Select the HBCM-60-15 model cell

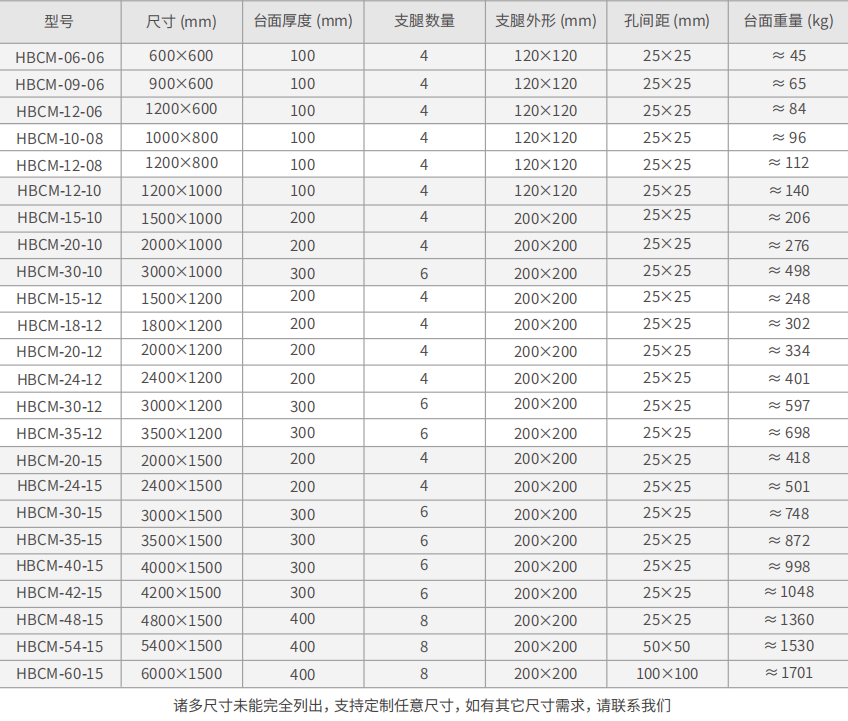tap(60, 674)
